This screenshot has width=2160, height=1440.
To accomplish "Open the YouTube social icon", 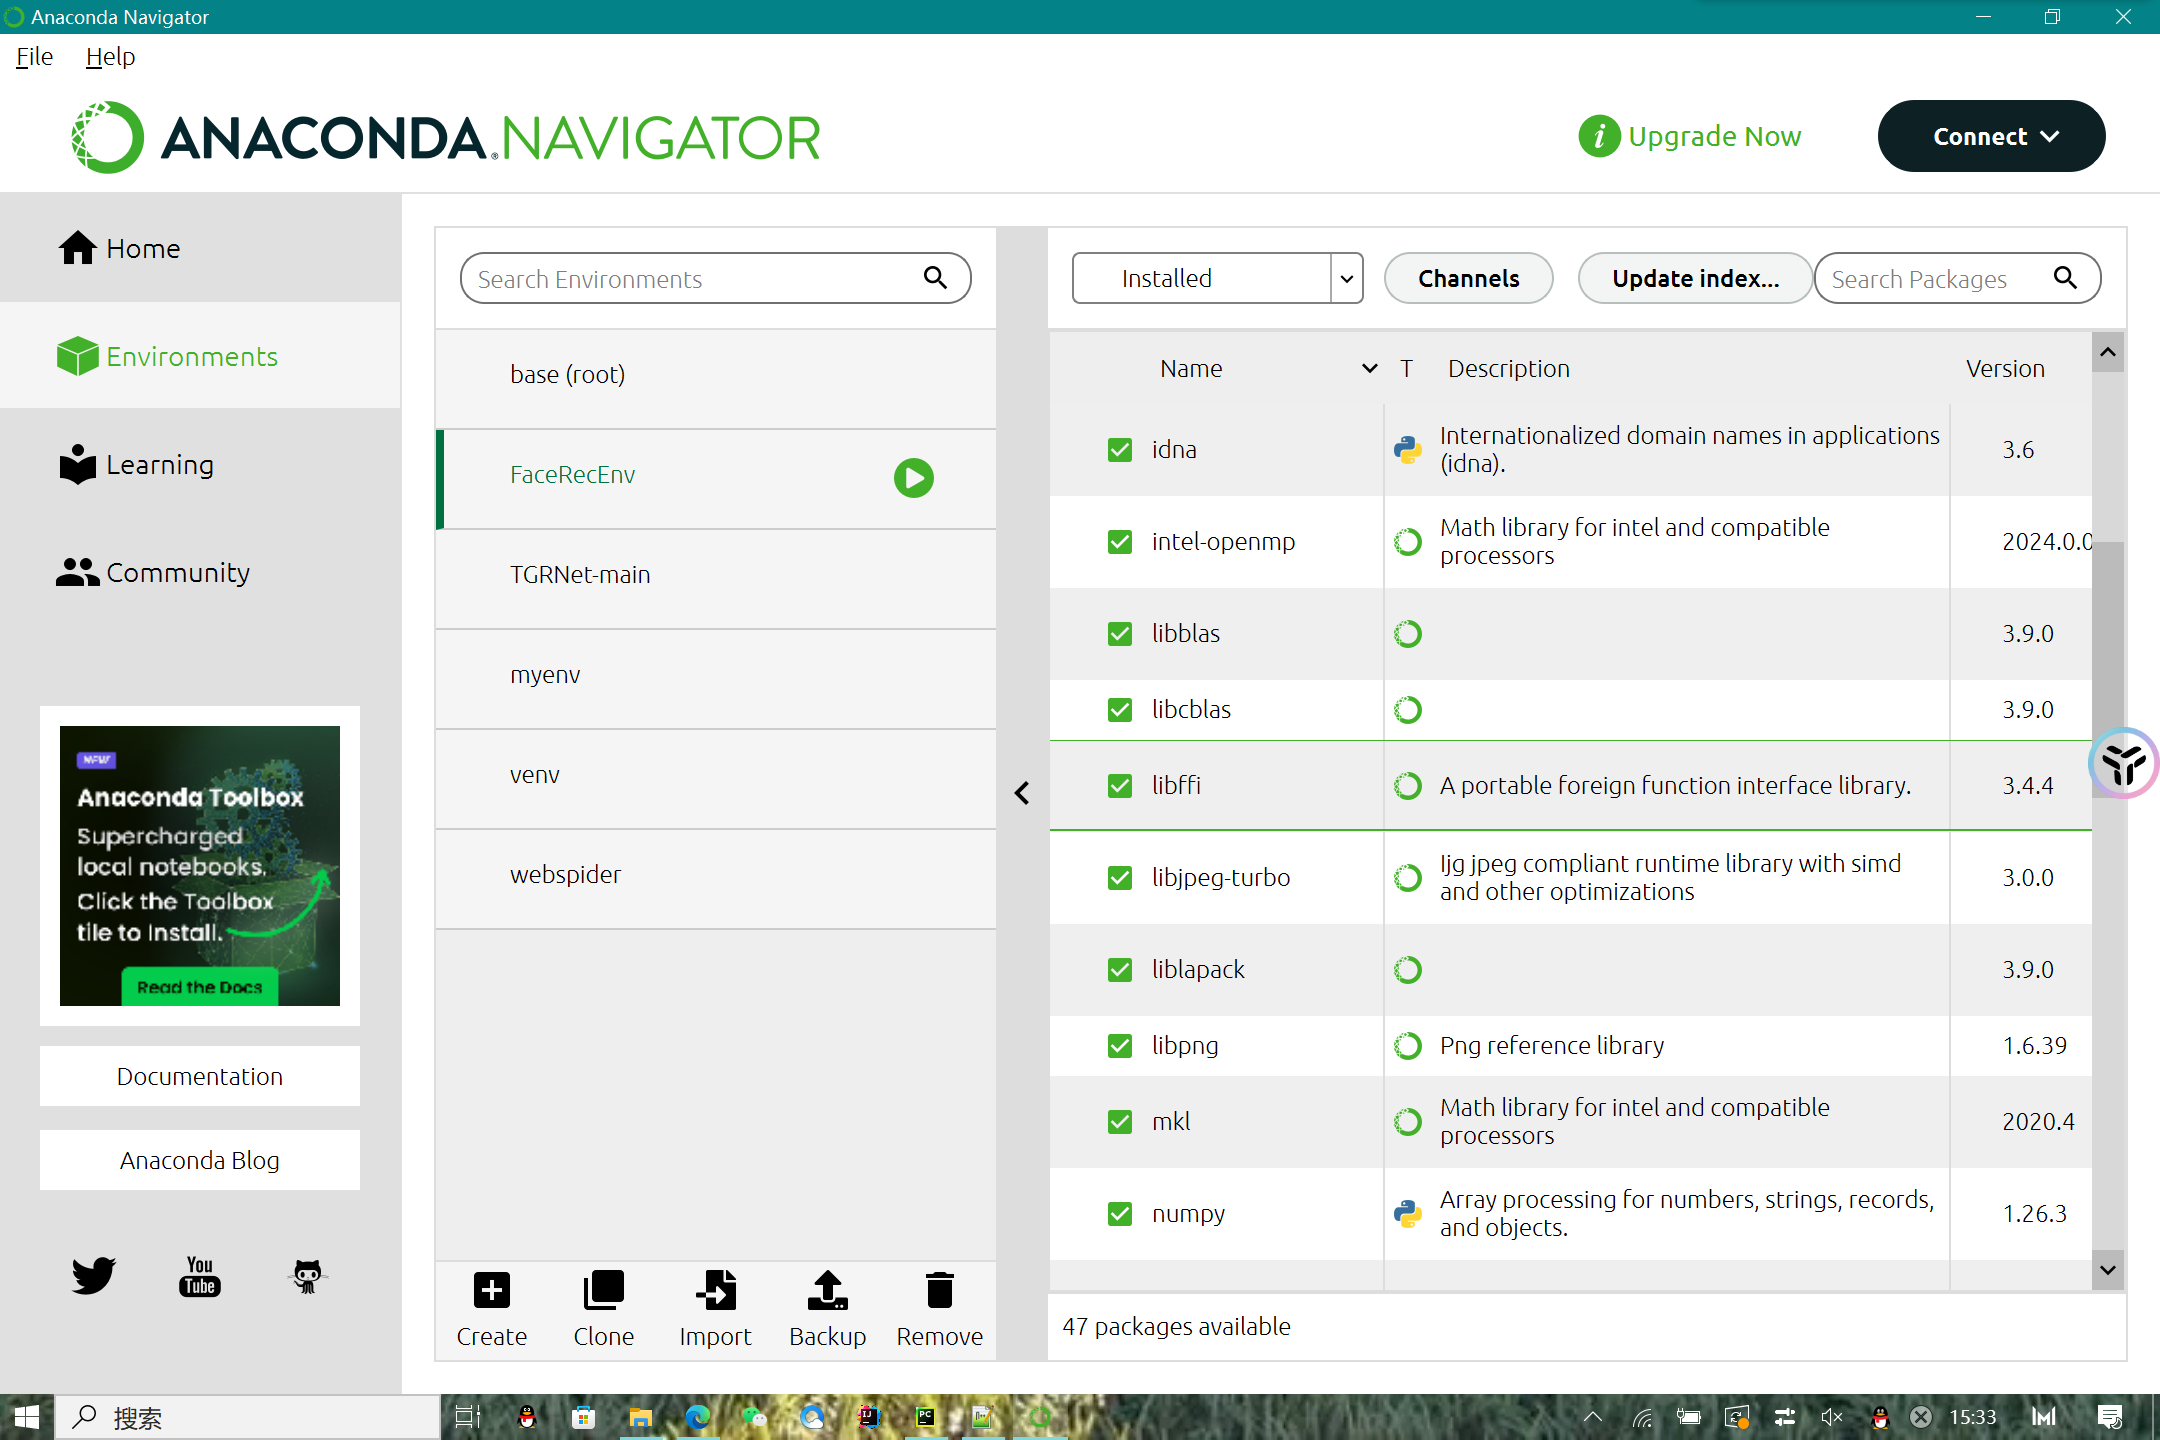I will coord(200,1276).
